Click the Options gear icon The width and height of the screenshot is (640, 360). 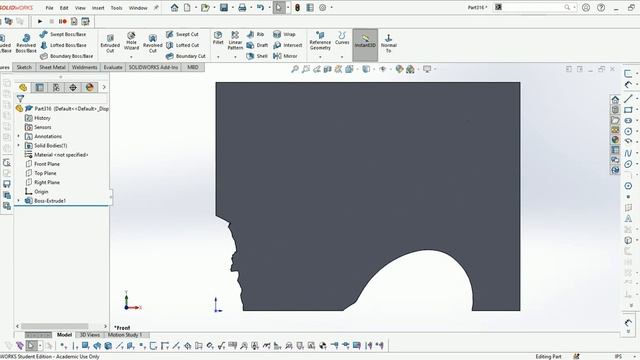pyautogui.click(x=322, y=7)
